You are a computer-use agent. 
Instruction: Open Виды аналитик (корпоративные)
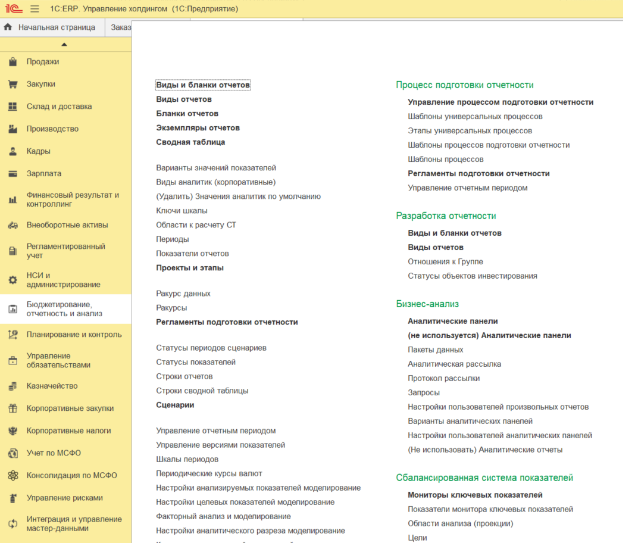[216, 182]
